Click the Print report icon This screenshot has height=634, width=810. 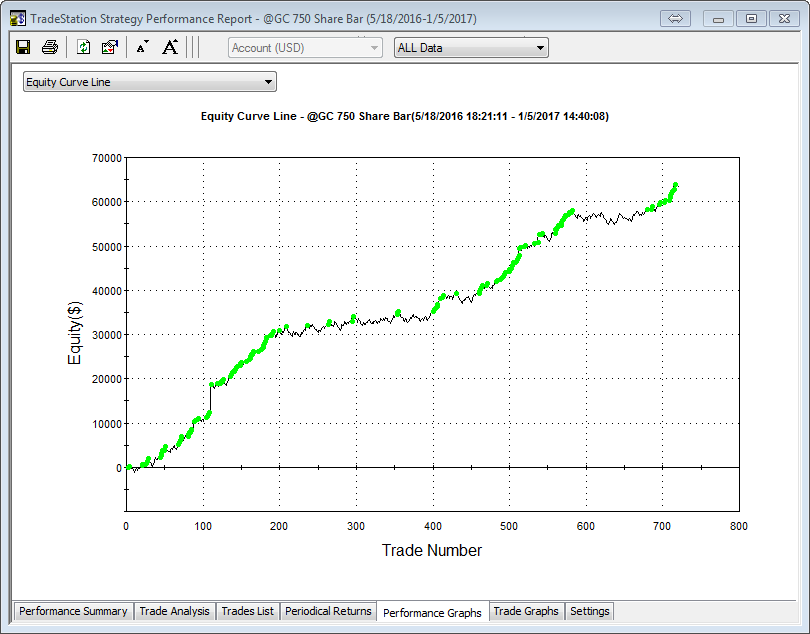pyautogui.click(x=49, y=47)
